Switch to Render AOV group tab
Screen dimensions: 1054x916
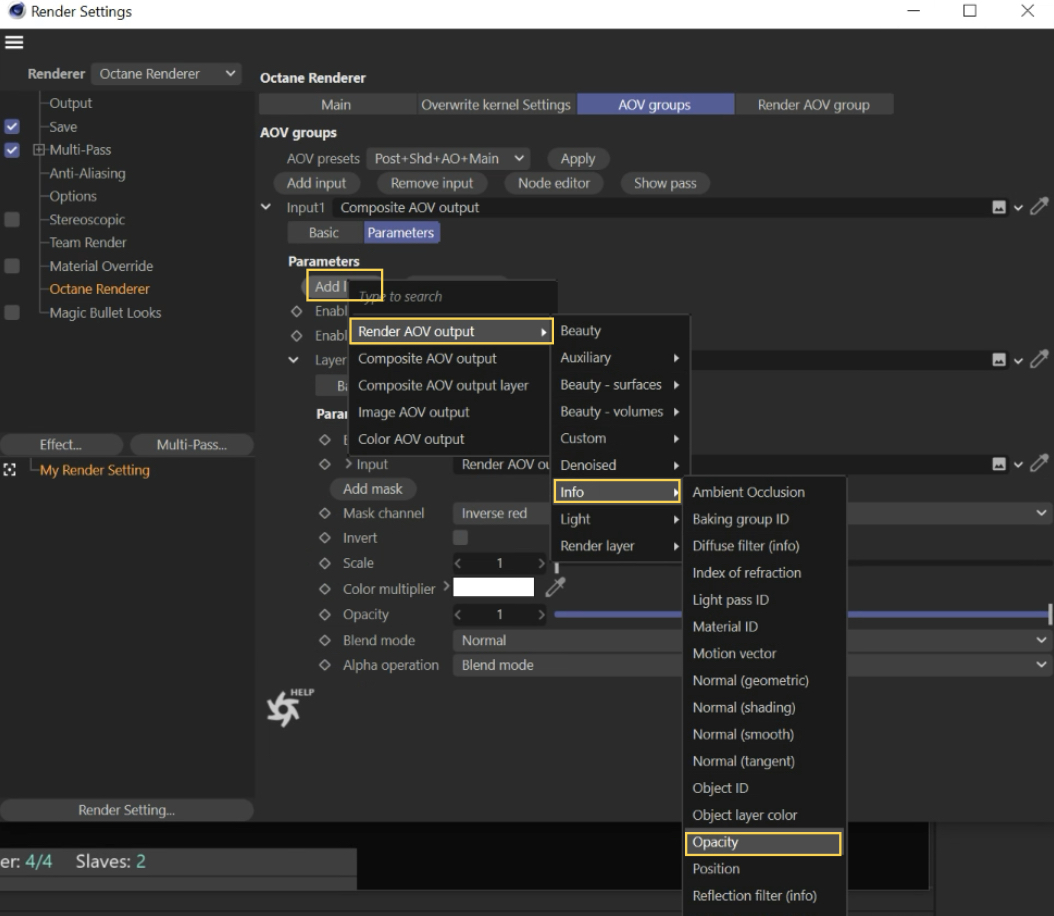[x=813, y=105]
